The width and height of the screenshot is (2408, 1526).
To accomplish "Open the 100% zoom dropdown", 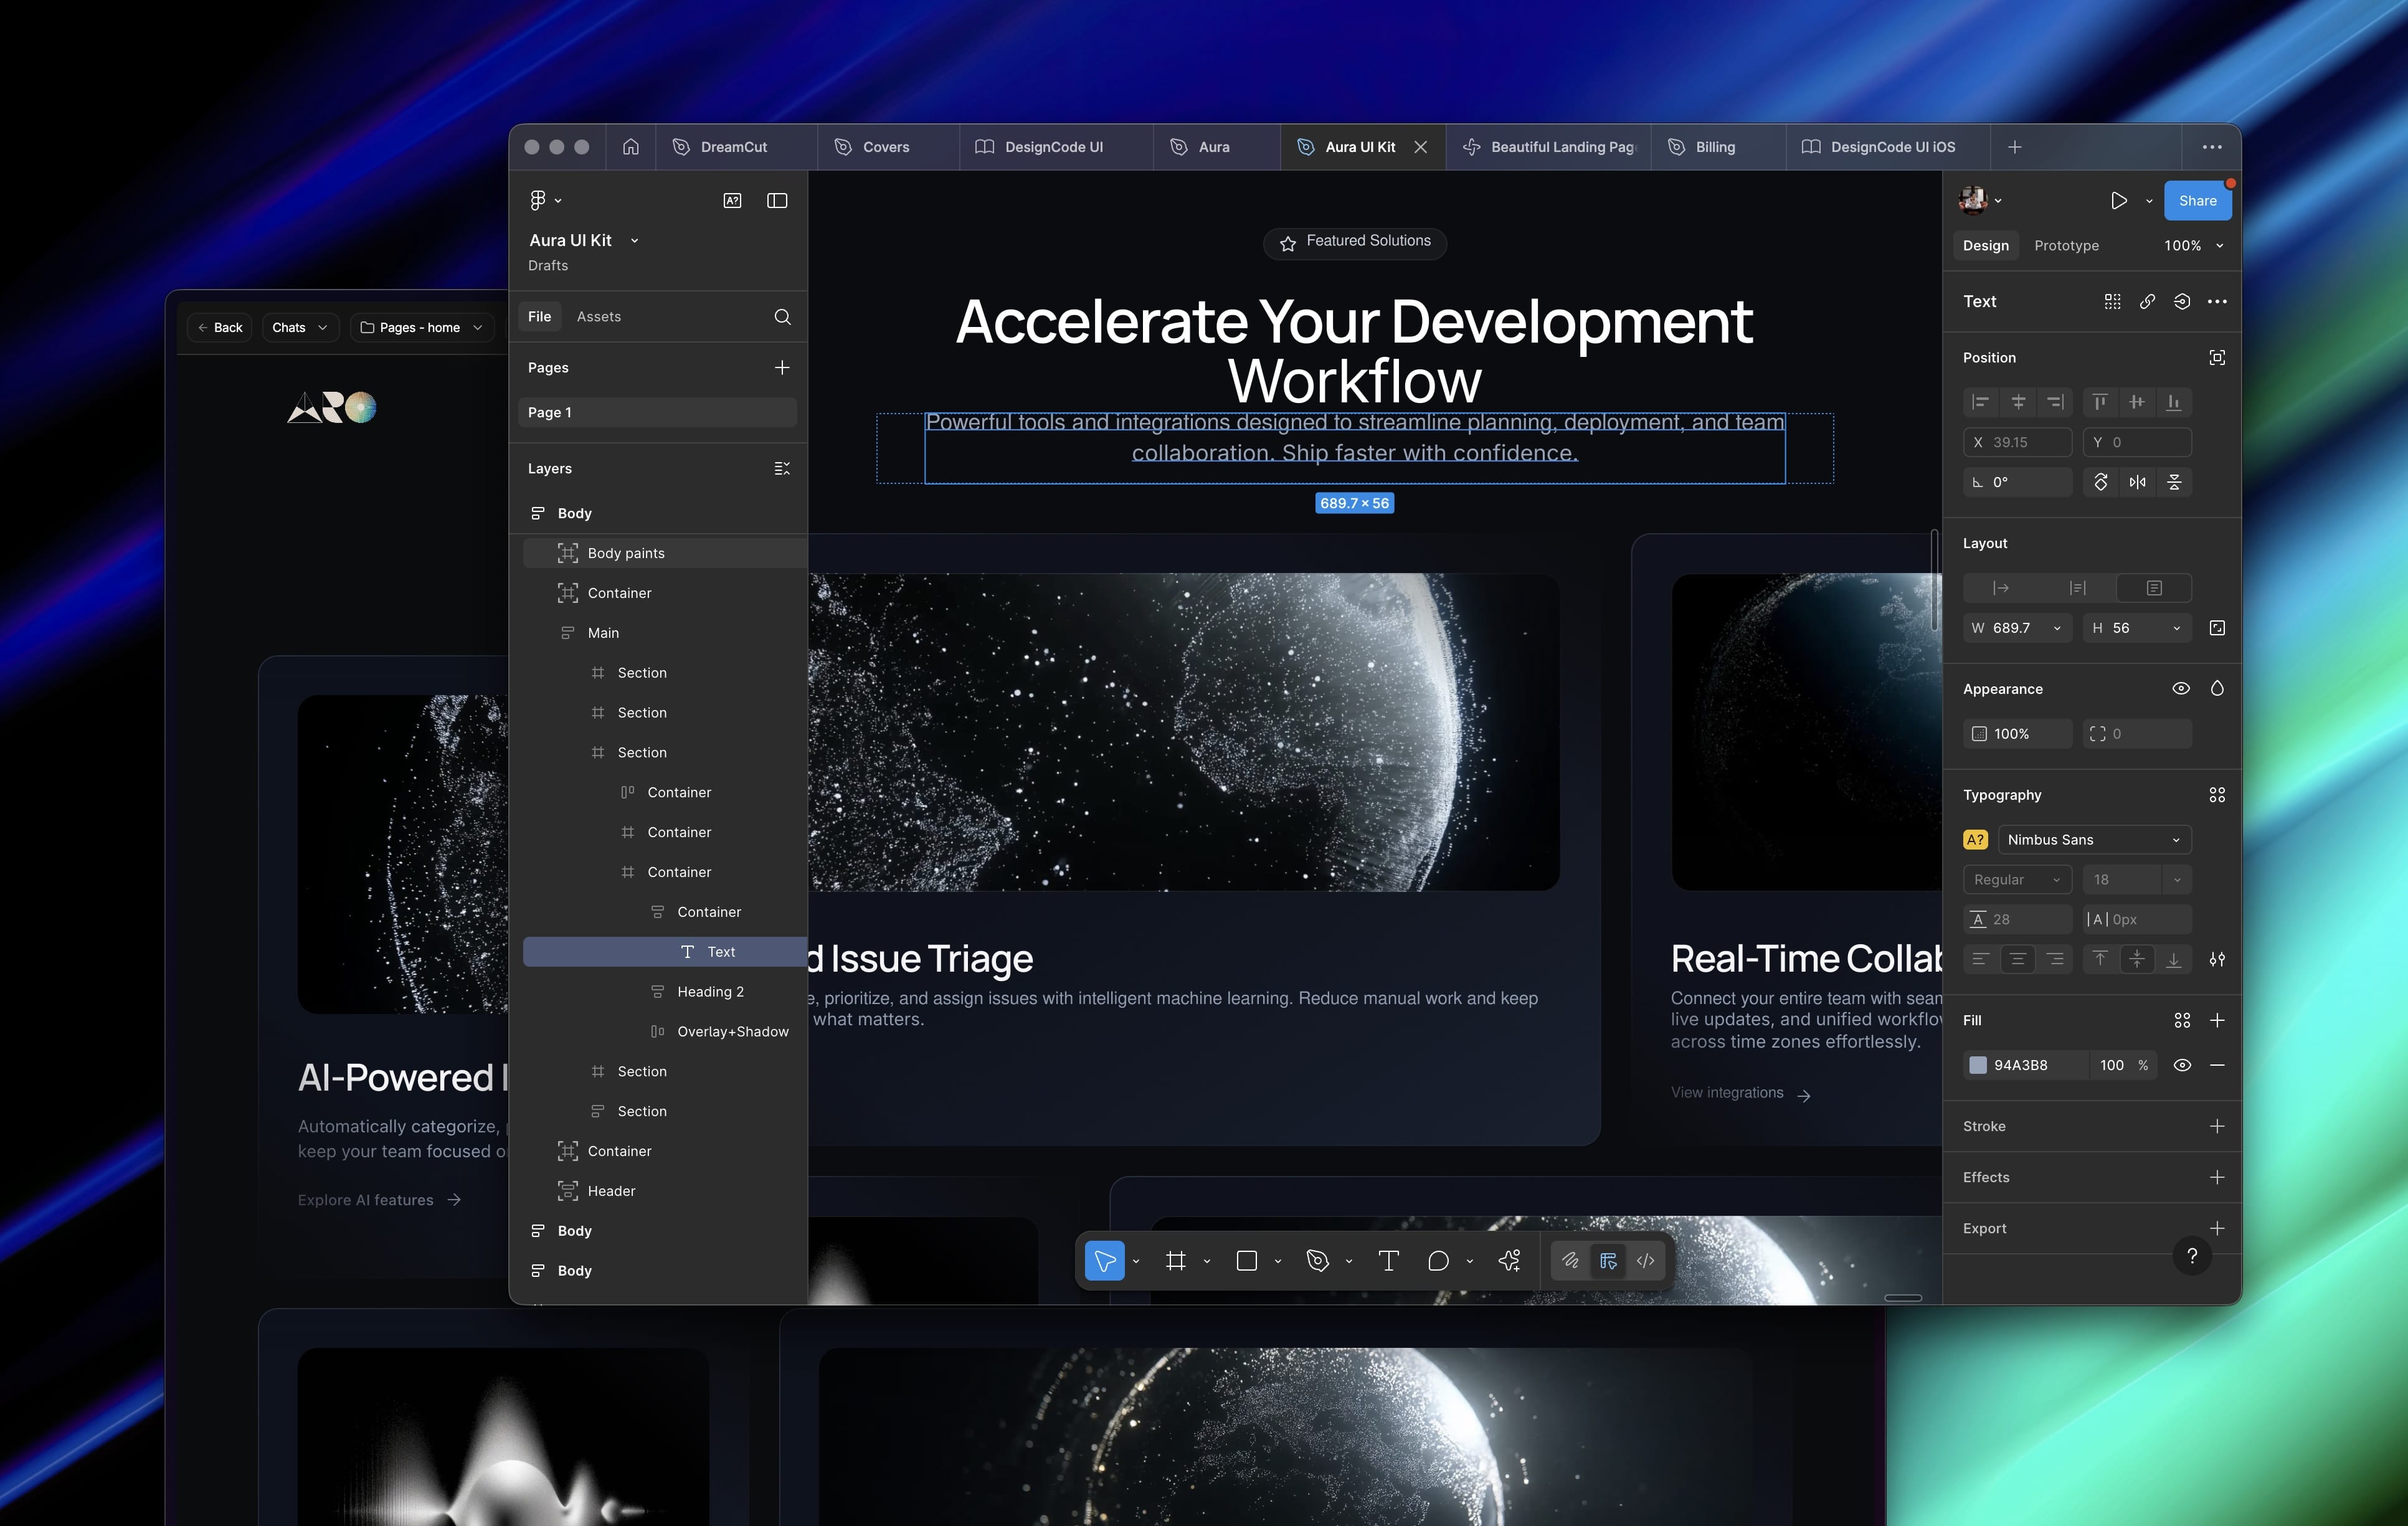I will pos(2193,245).
